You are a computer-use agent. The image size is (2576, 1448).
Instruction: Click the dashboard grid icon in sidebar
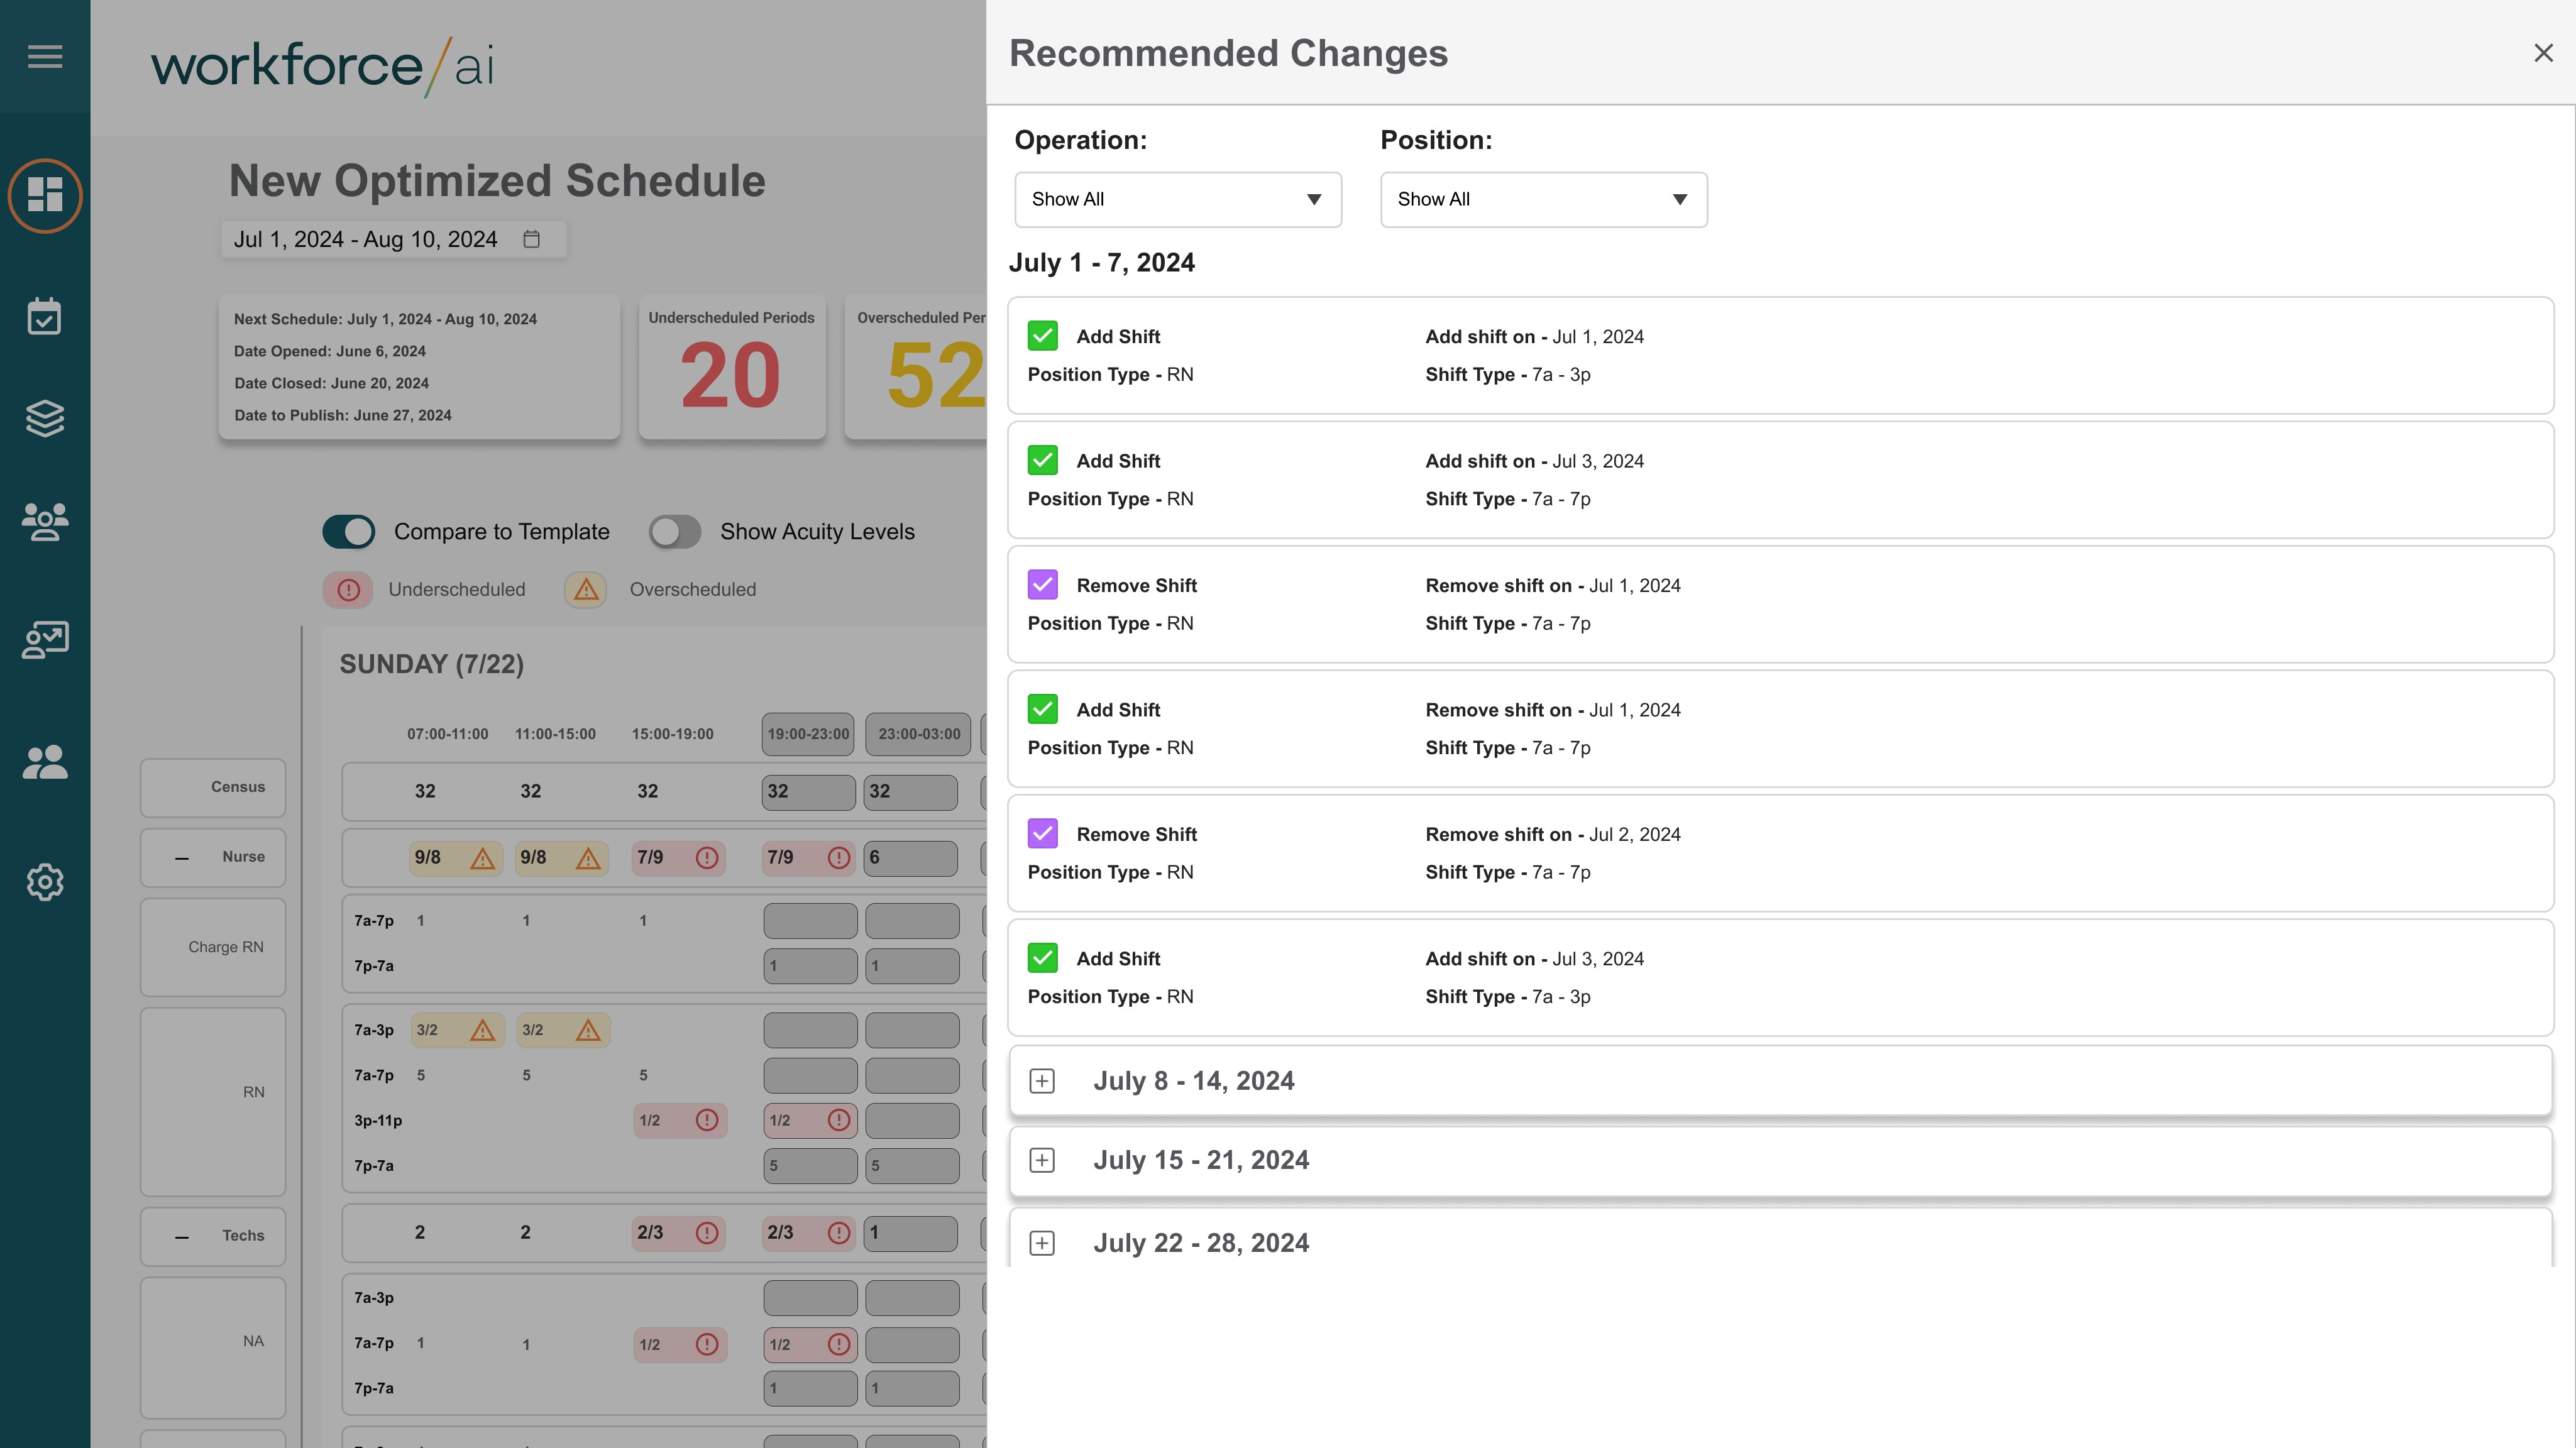[45, 195]
